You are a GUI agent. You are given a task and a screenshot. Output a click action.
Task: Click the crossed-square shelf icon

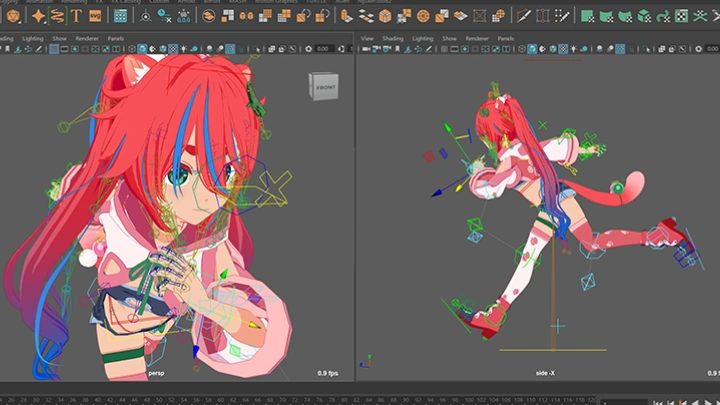pyautogui.click(x=479, y=16)
